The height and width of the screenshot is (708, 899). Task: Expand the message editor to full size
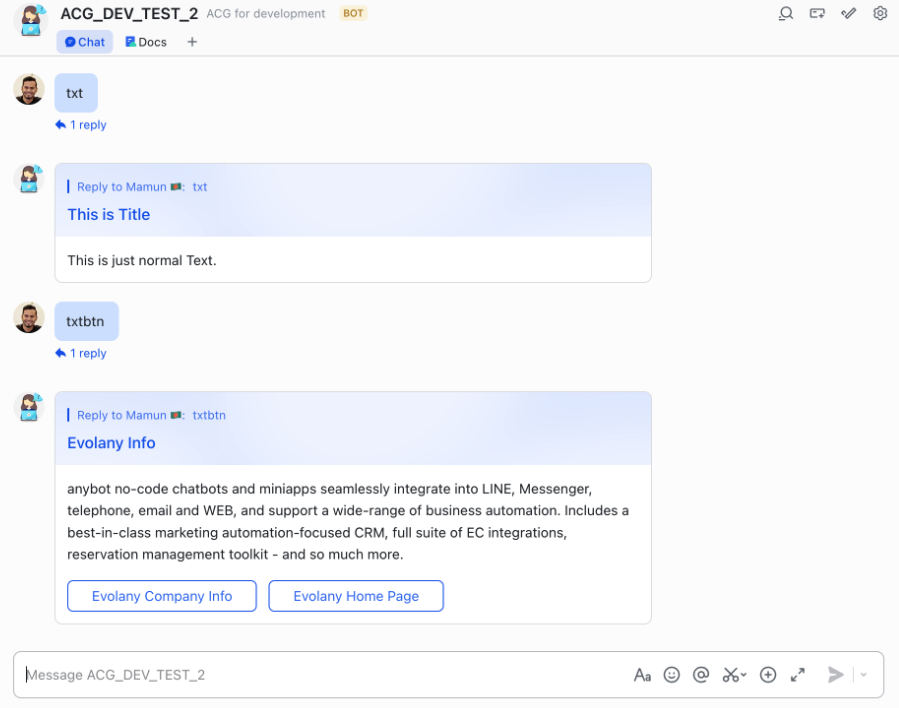click(x=798, y=675)
